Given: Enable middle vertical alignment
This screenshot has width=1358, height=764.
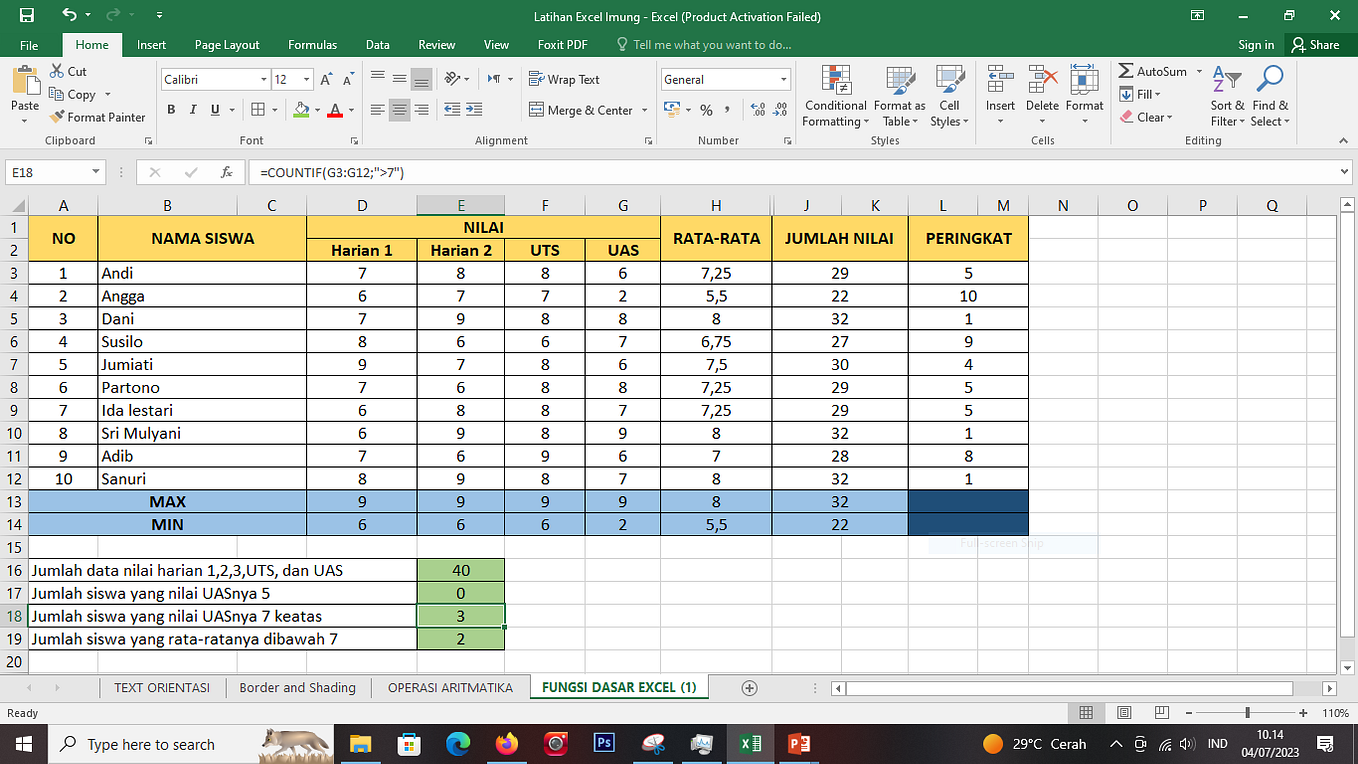Looking at the screenshot, I should [x=399, y=79].
